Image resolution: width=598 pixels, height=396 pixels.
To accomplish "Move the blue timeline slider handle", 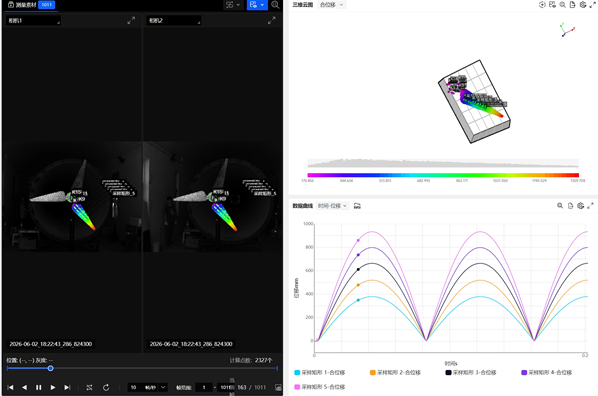I will click(50, 368).
